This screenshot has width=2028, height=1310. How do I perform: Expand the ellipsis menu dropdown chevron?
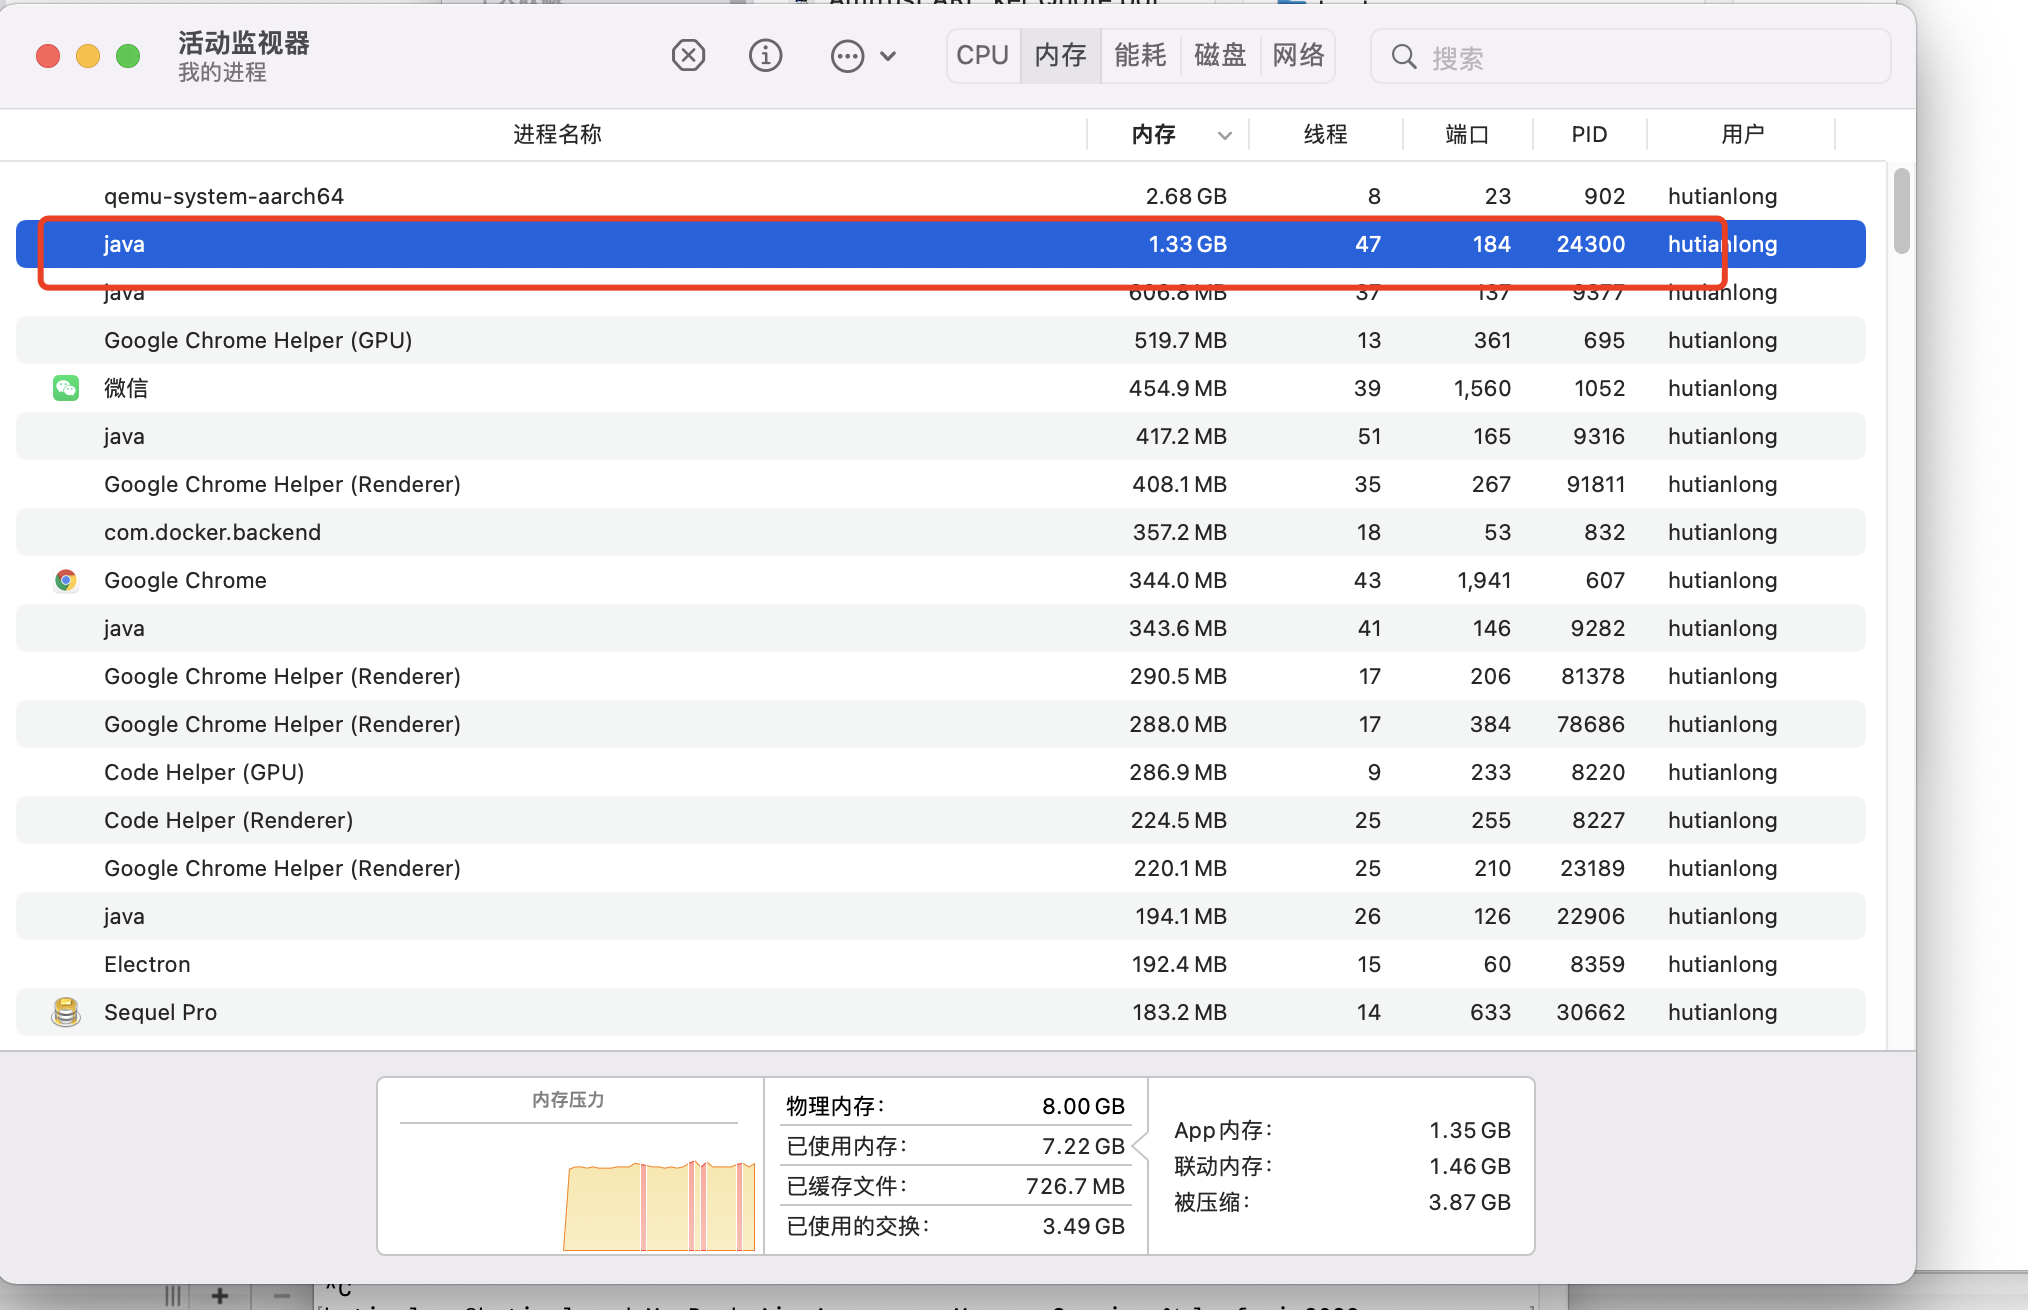(x=888, y=56)
